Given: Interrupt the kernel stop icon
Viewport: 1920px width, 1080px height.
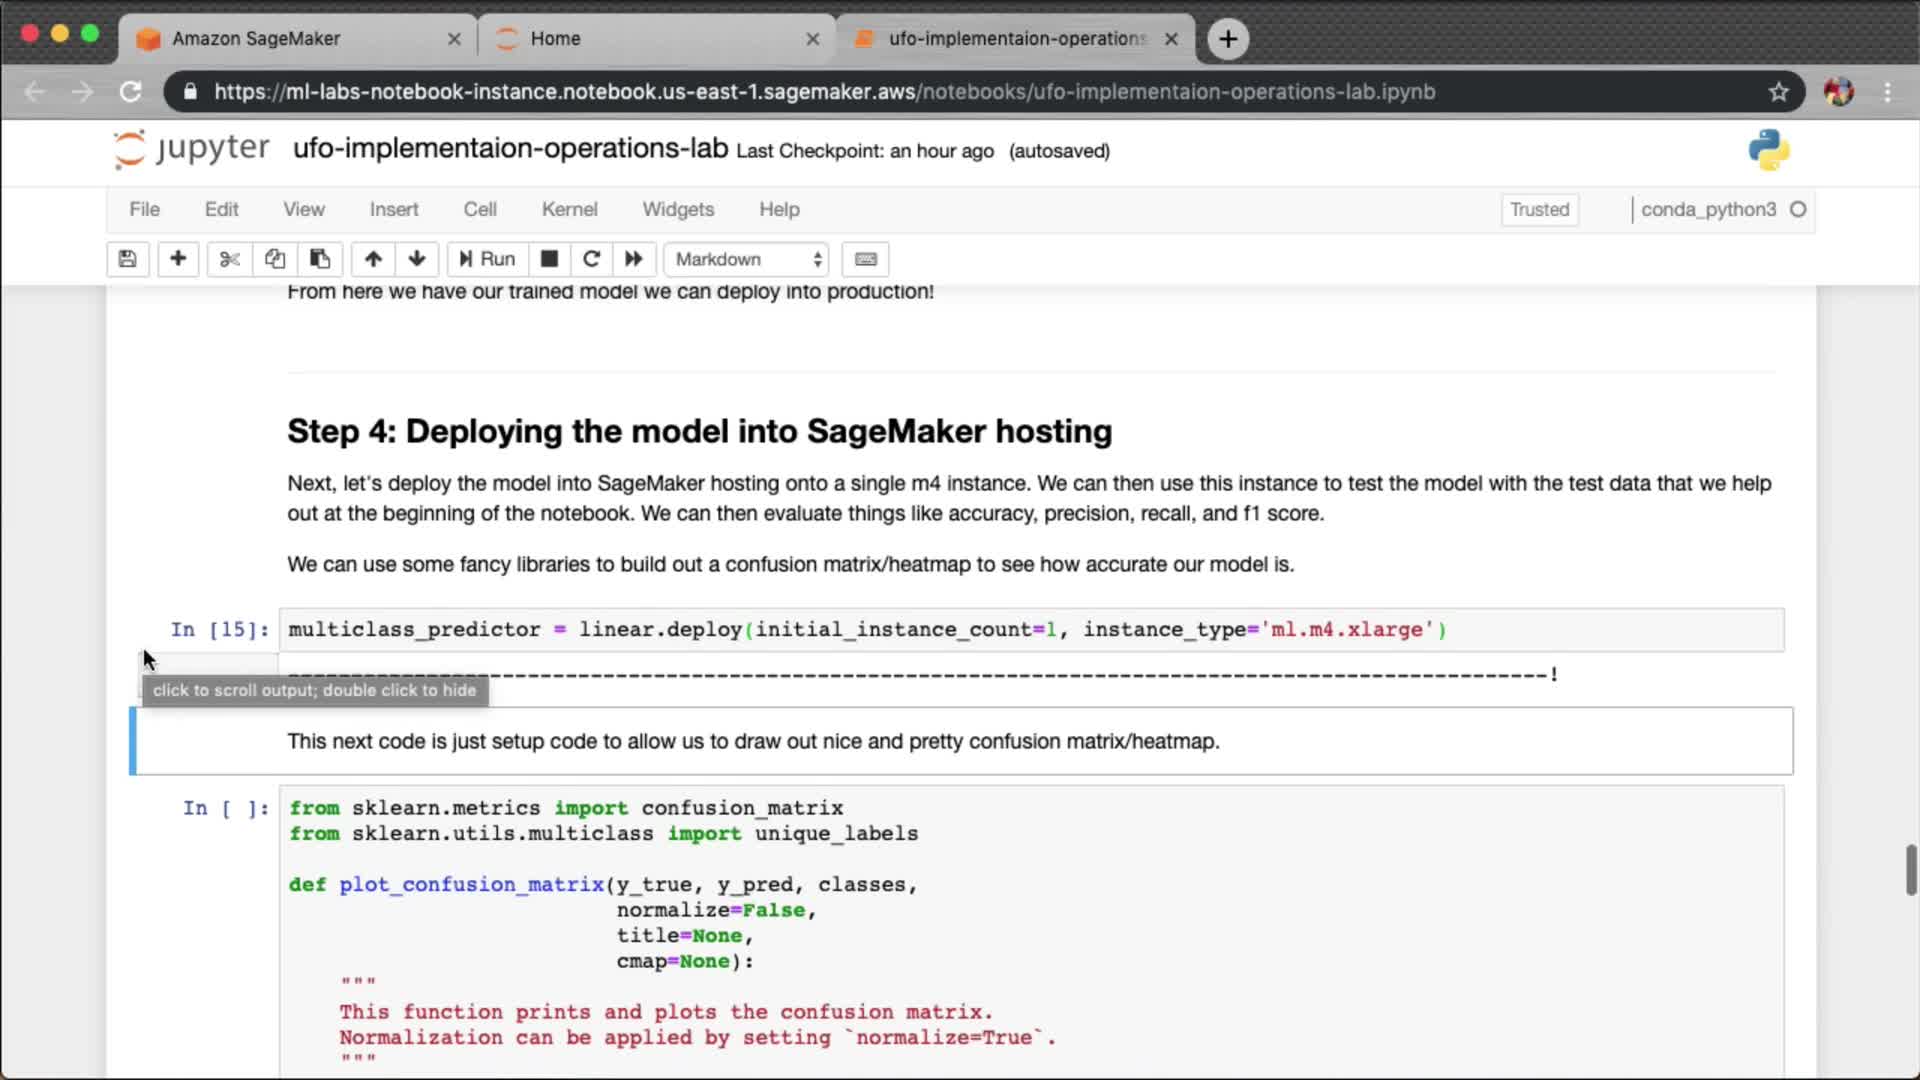Looking at the screenshot, I should point(549,259).
